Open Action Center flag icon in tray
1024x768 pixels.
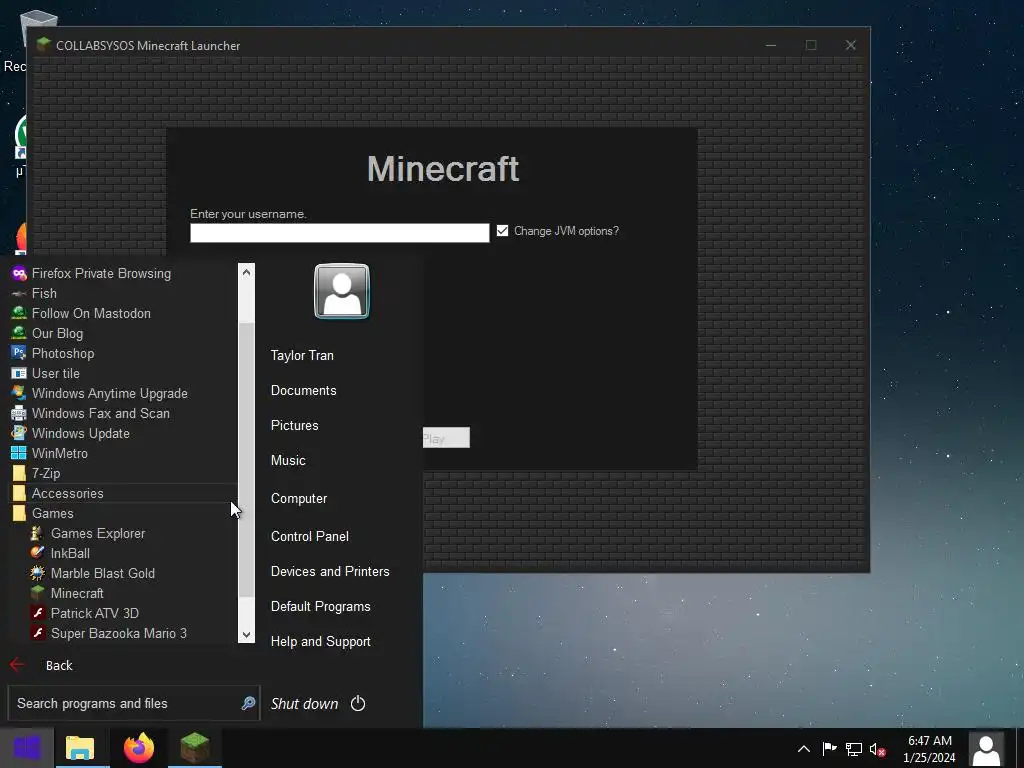click(x=829, y=749)
